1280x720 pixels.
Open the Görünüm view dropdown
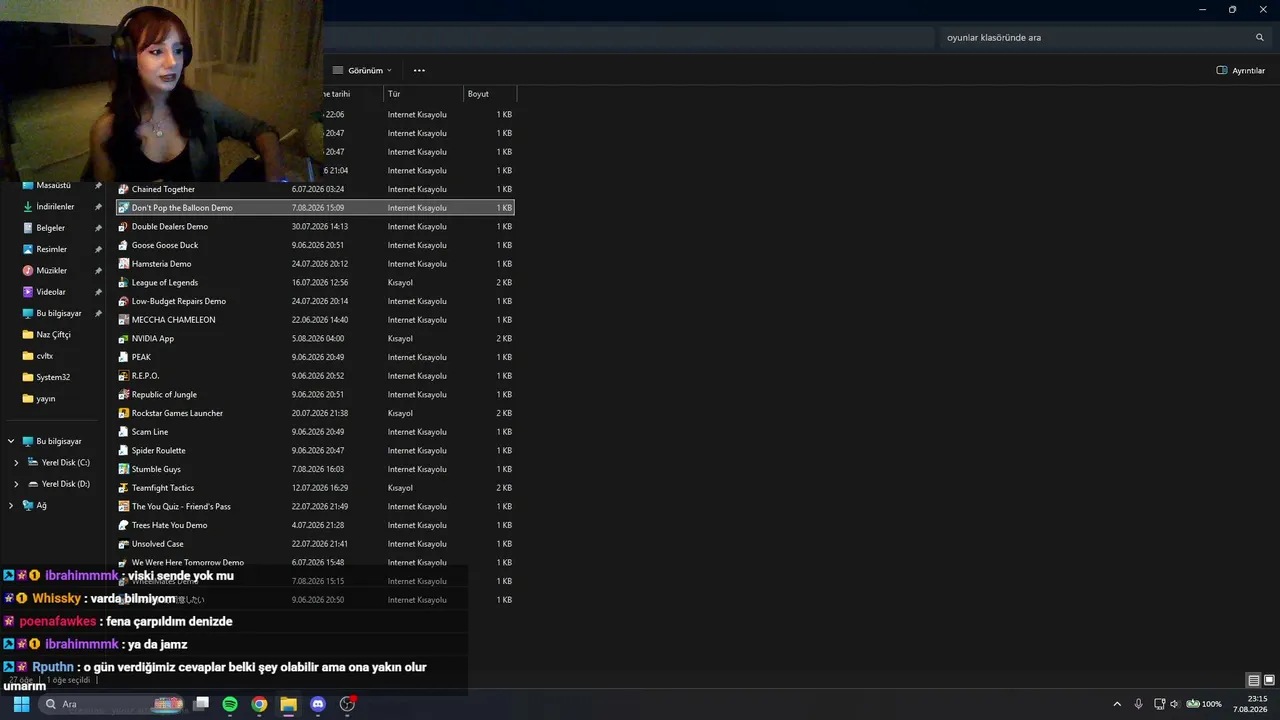point(362,71)
